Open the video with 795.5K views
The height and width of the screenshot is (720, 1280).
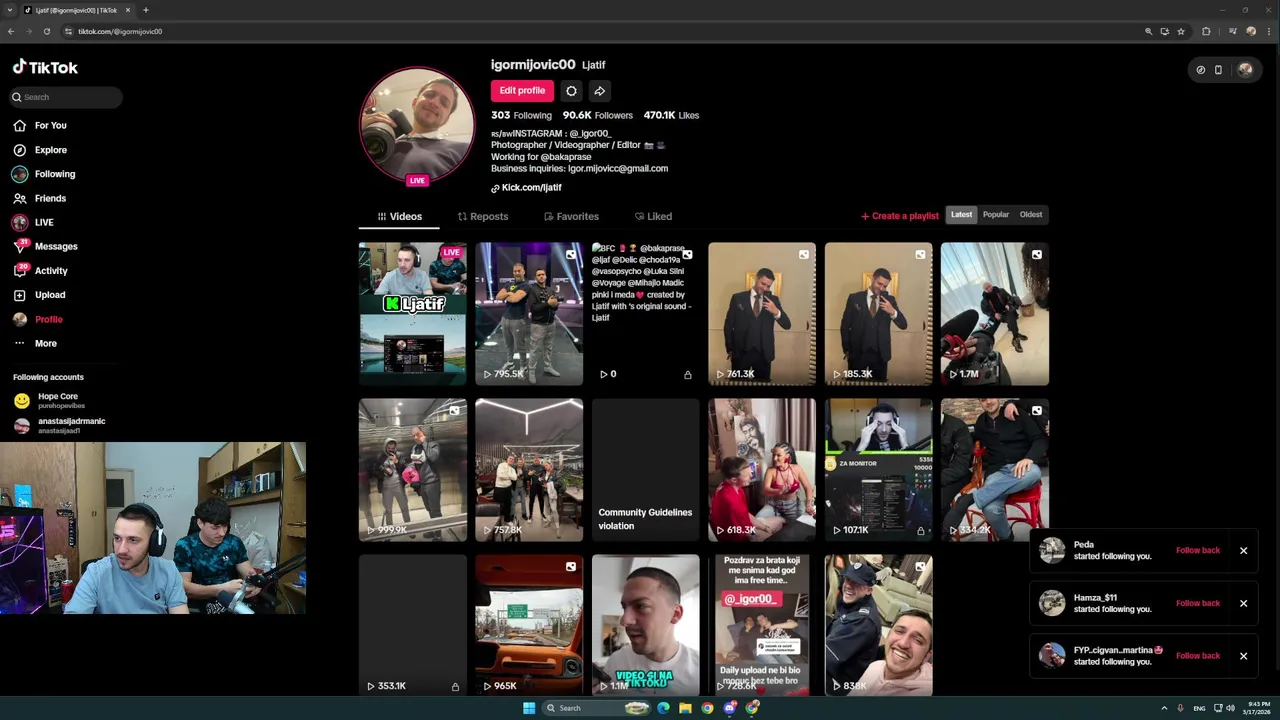pyautogui.click(x=529, y=314)
